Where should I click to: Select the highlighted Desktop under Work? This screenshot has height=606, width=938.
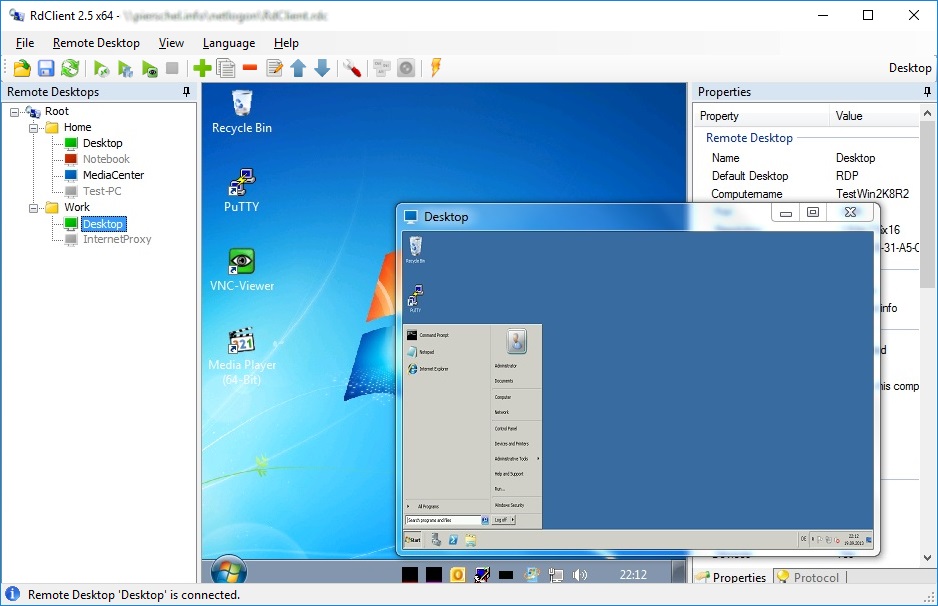(x=103, y=224)
